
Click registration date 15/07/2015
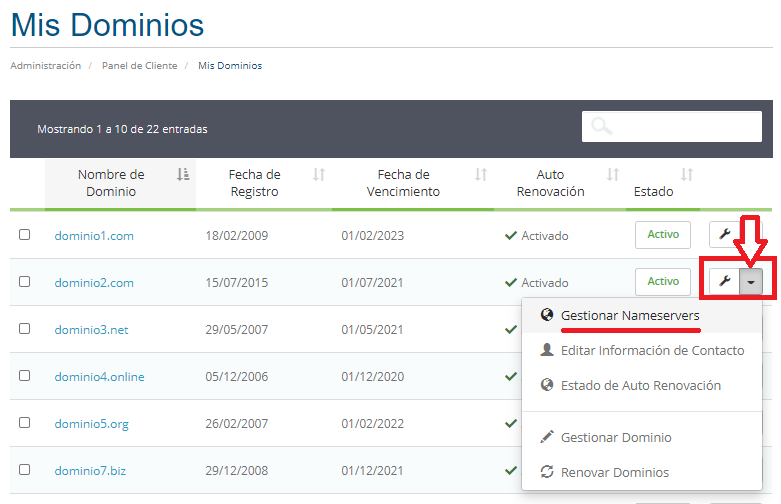tap(237, 282)
